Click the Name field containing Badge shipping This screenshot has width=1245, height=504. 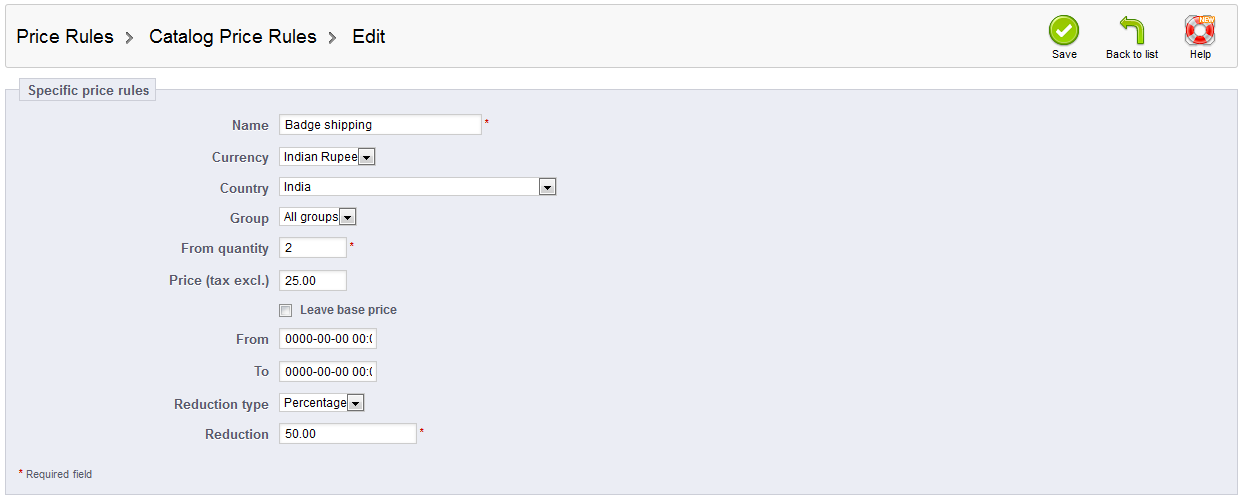380,125
